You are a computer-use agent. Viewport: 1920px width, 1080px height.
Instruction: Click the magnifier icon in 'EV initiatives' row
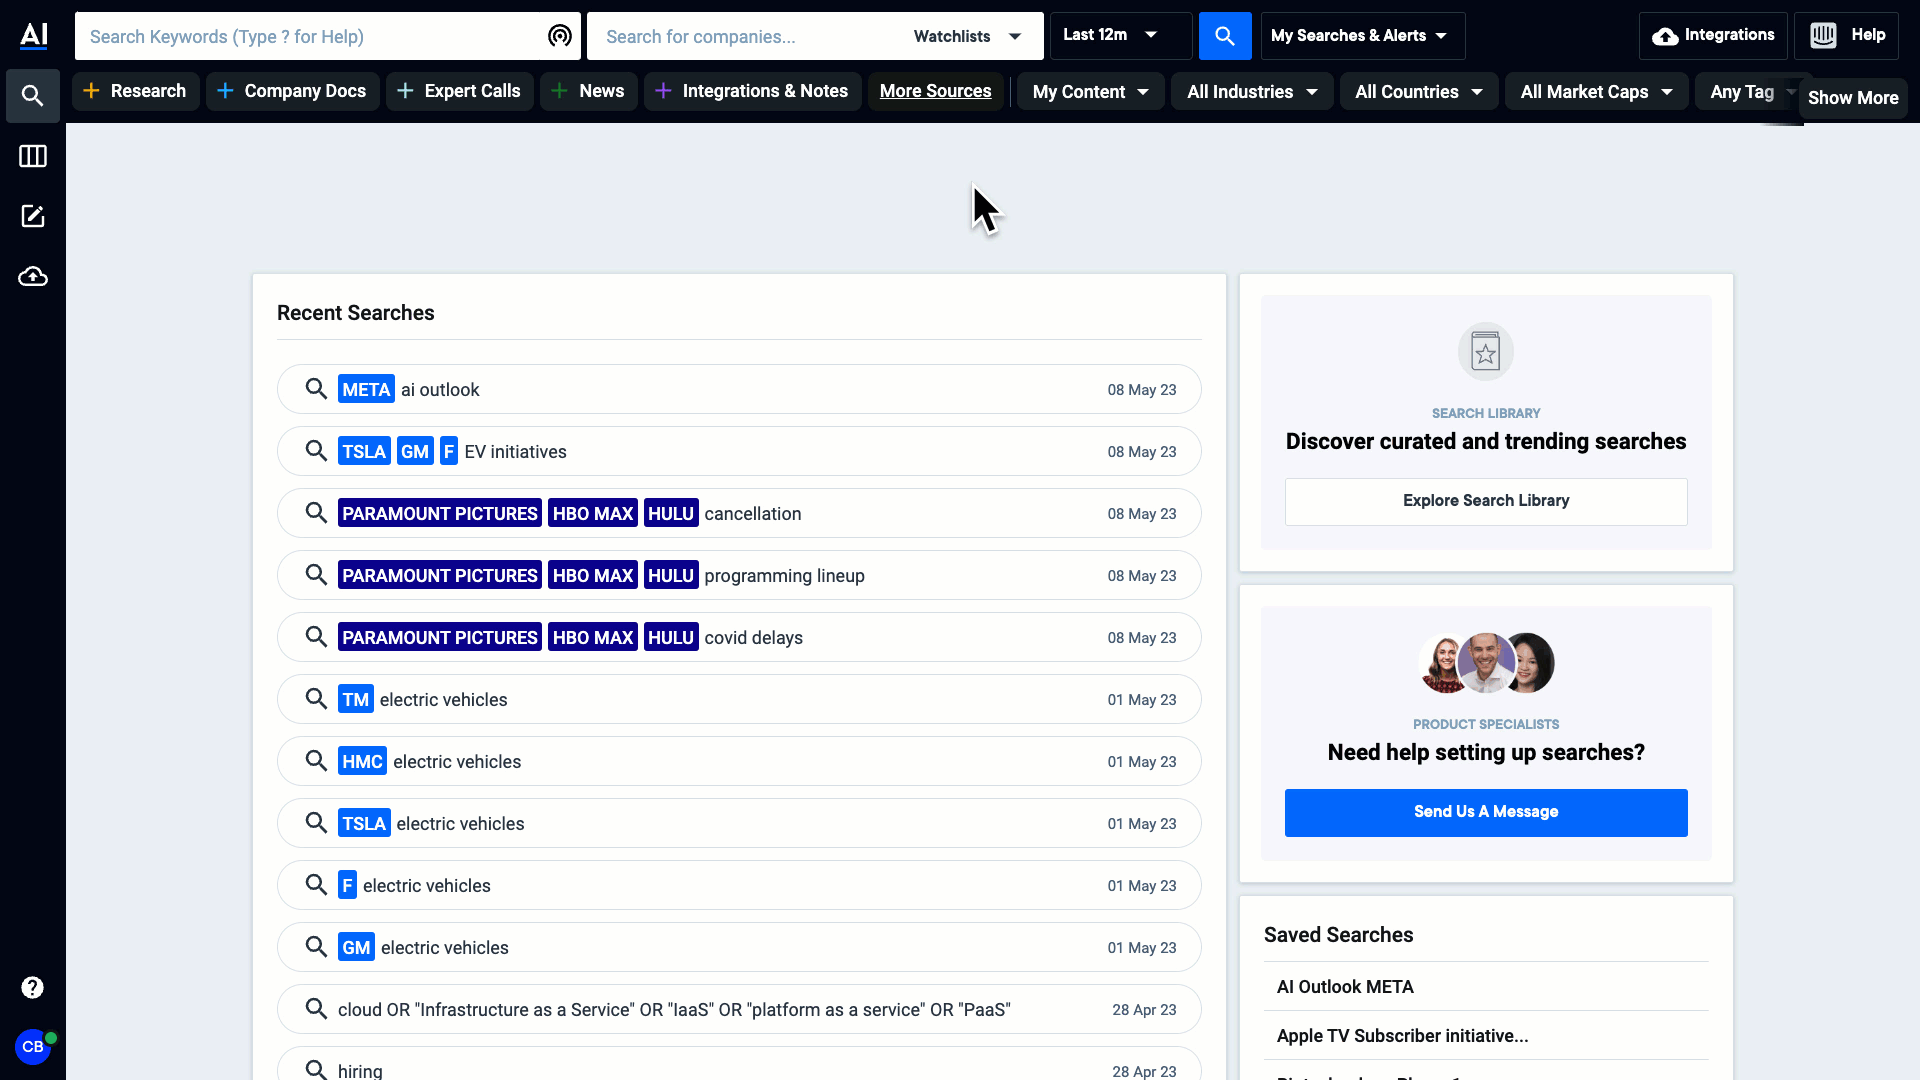[316, 451]
